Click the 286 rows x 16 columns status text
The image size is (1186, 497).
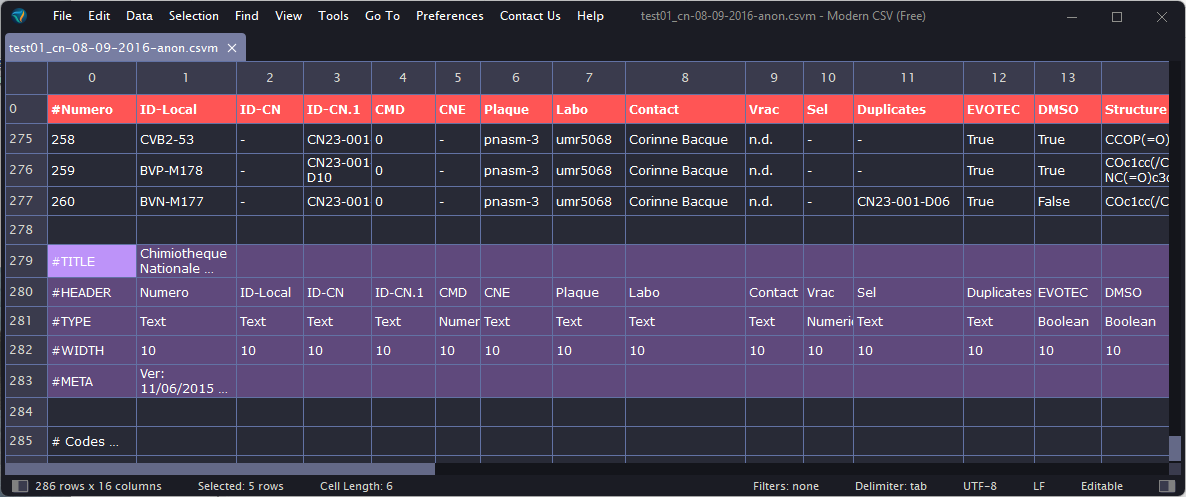coord(98,486)
